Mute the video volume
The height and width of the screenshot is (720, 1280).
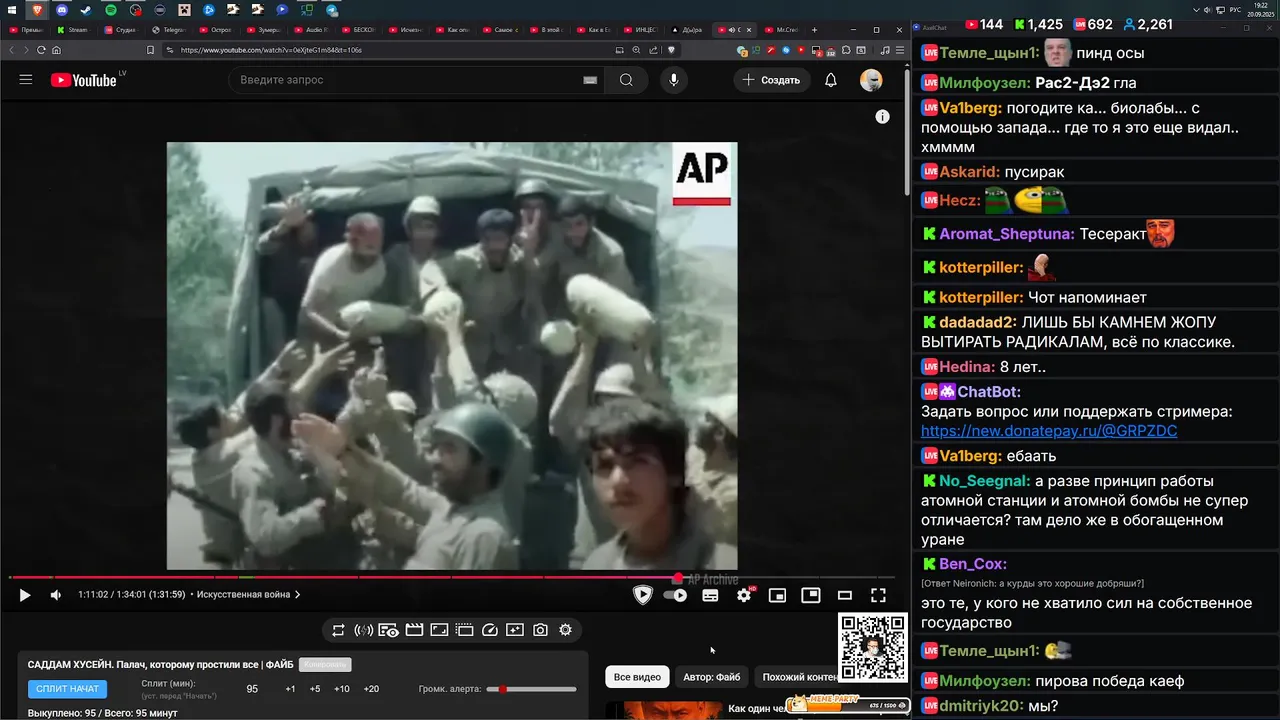56,595
